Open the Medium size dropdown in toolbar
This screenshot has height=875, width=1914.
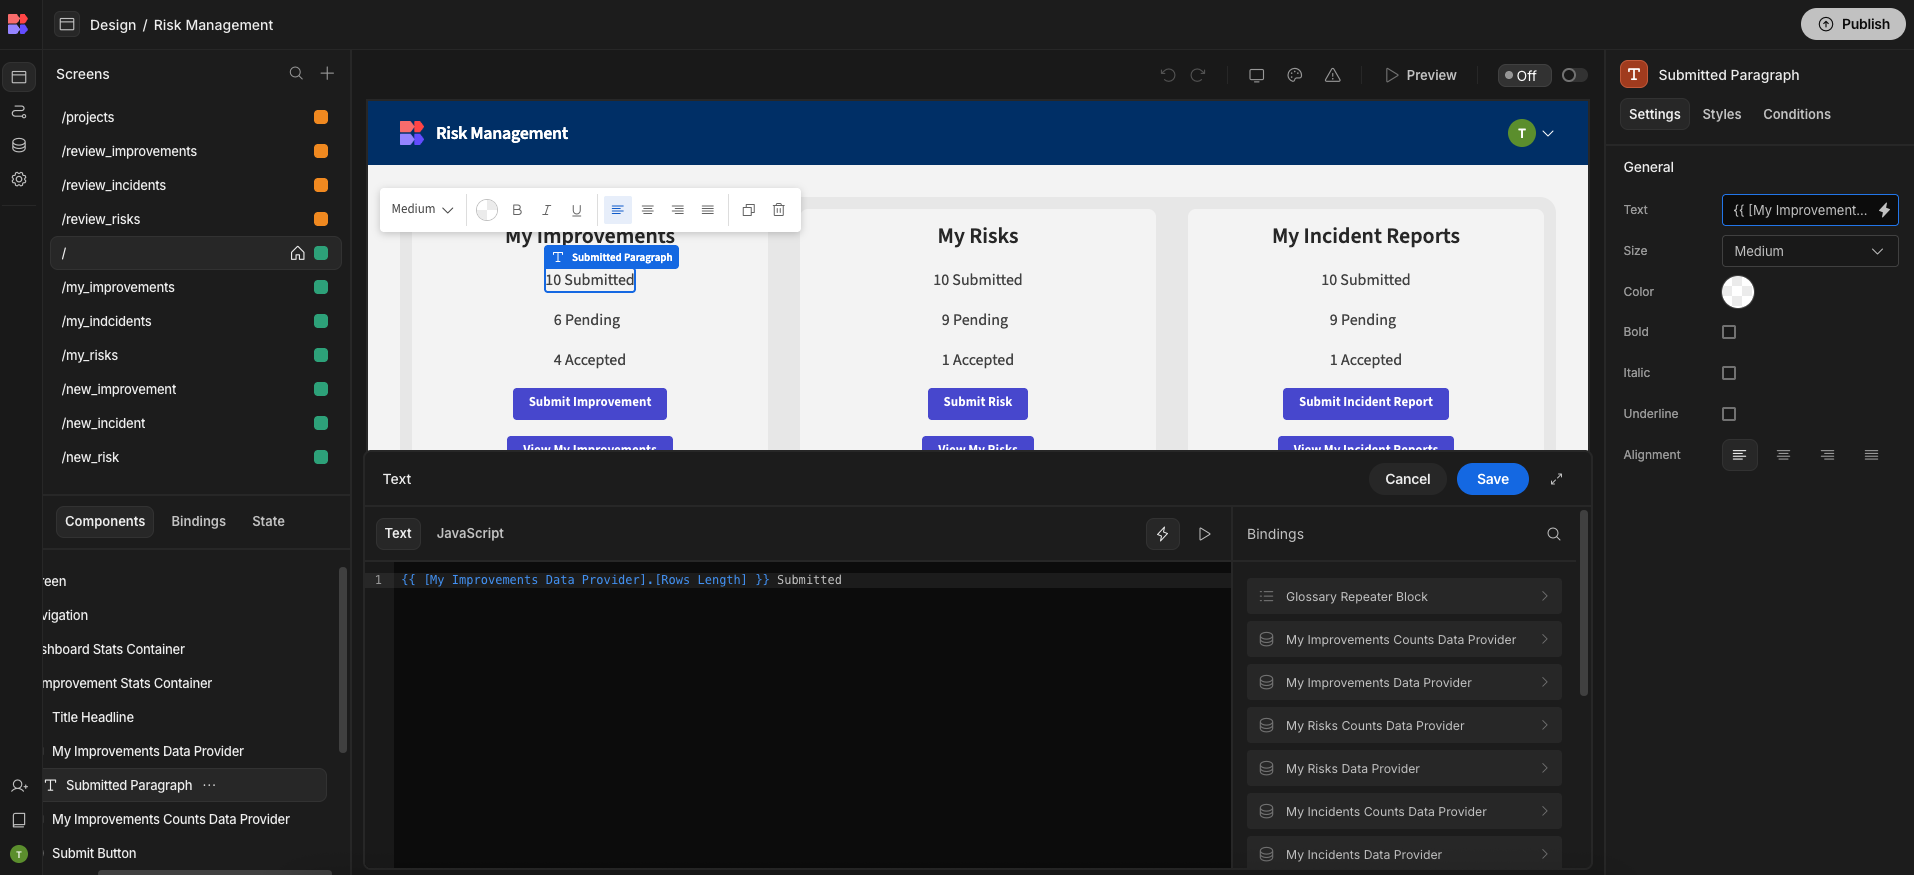click(422, 210)
